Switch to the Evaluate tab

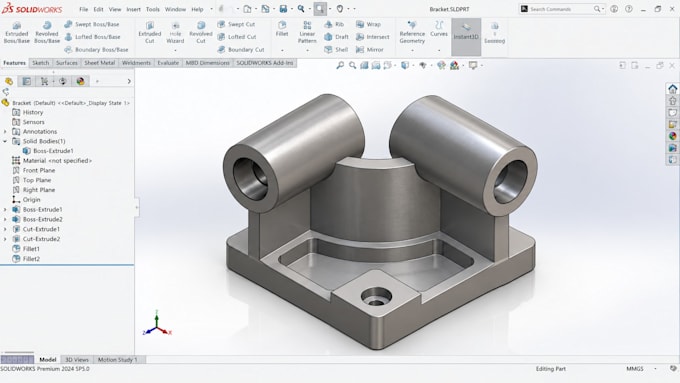tap(168, 63)
